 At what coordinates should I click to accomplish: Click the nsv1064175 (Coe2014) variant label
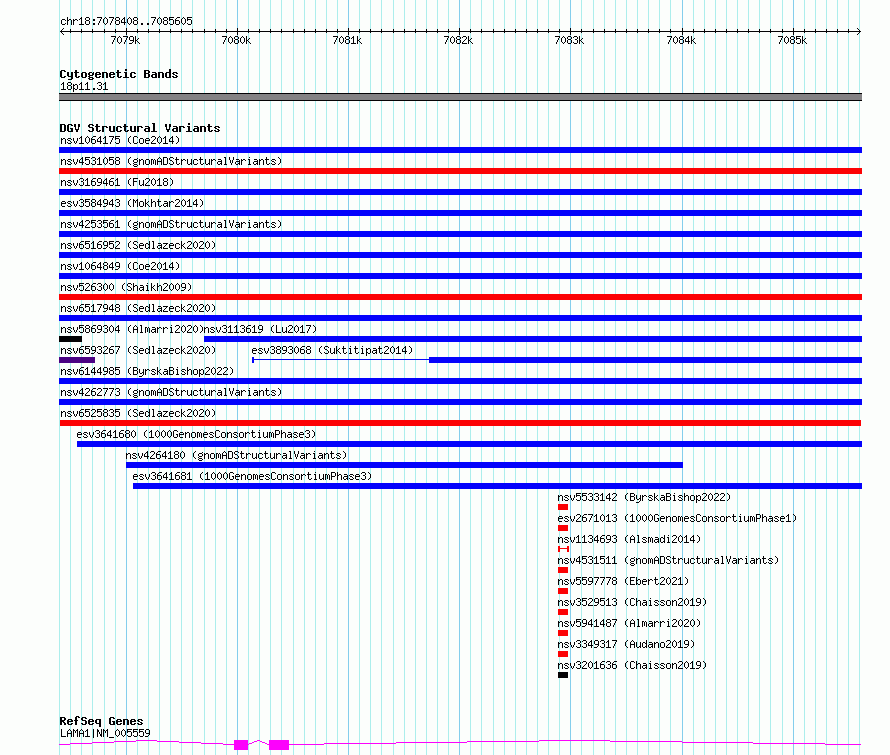click(x=120, y=140)
